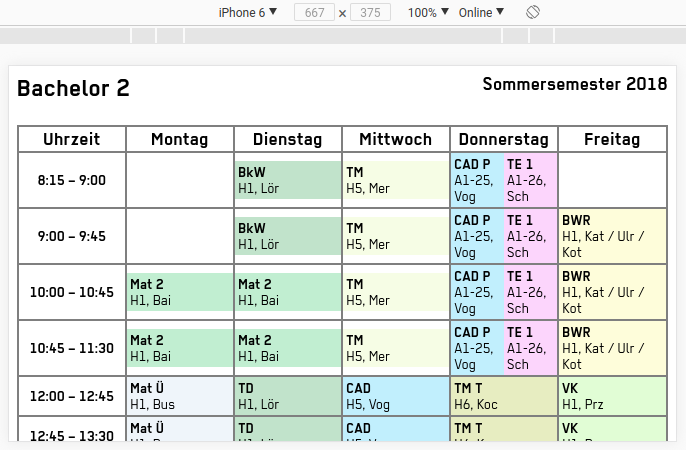Click the TM T cell H6, Koc

tap(503, 395)
